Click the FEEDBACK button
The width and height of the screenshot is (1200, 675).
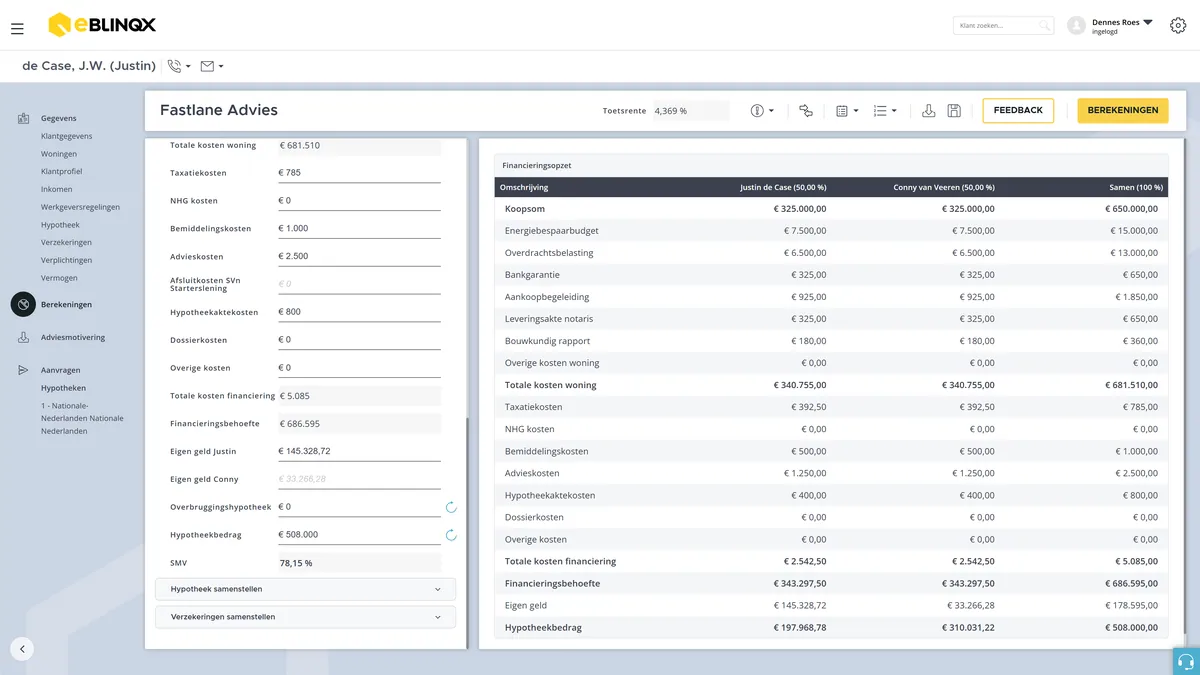(x=1018, y=110)
